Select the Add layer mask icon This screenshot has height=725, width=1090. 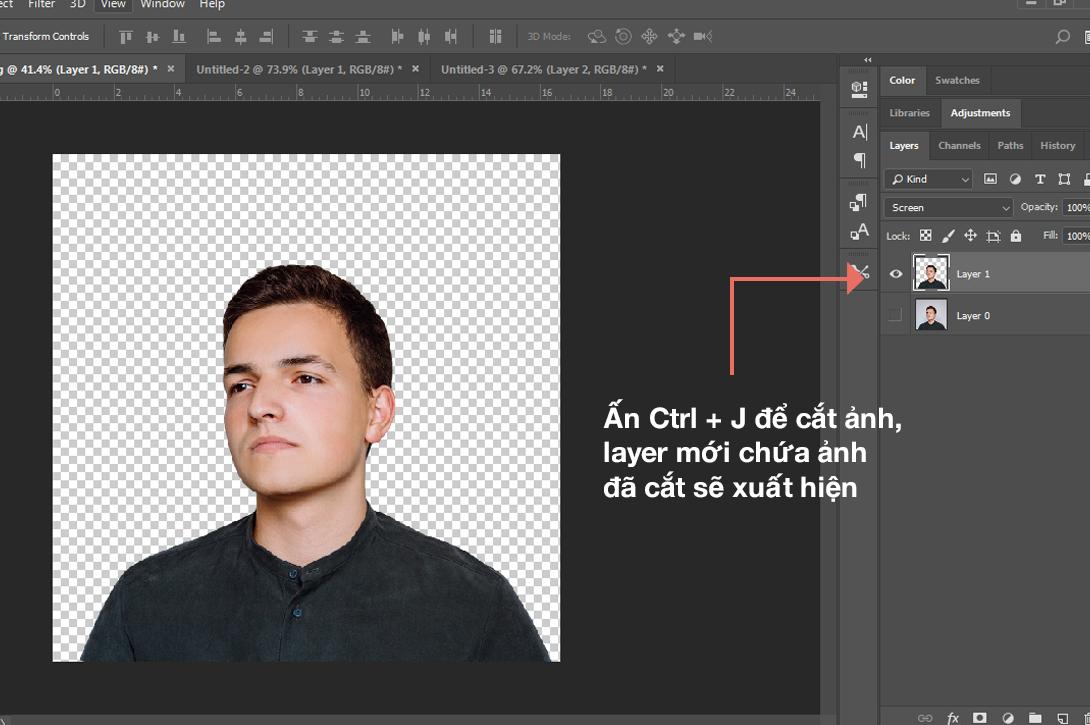(979, 716)
